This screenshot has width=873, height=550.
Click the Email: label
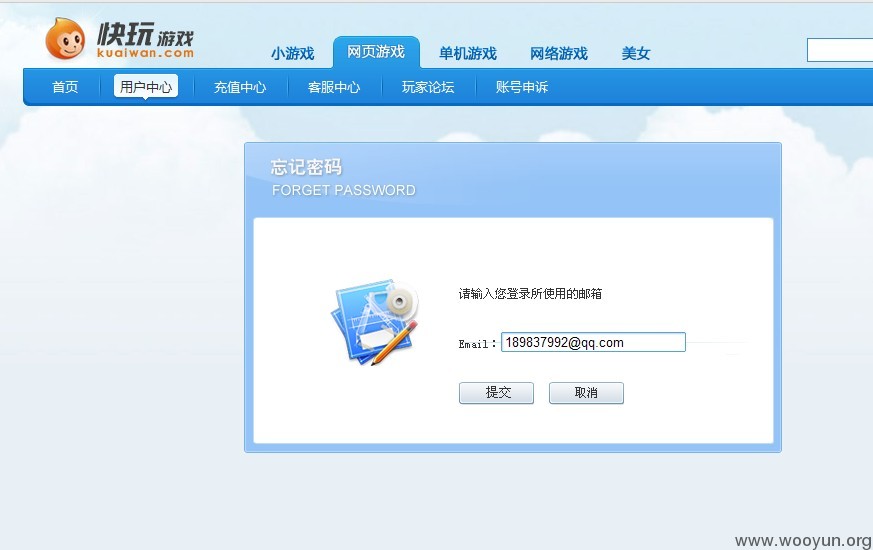tap(477, 344)
